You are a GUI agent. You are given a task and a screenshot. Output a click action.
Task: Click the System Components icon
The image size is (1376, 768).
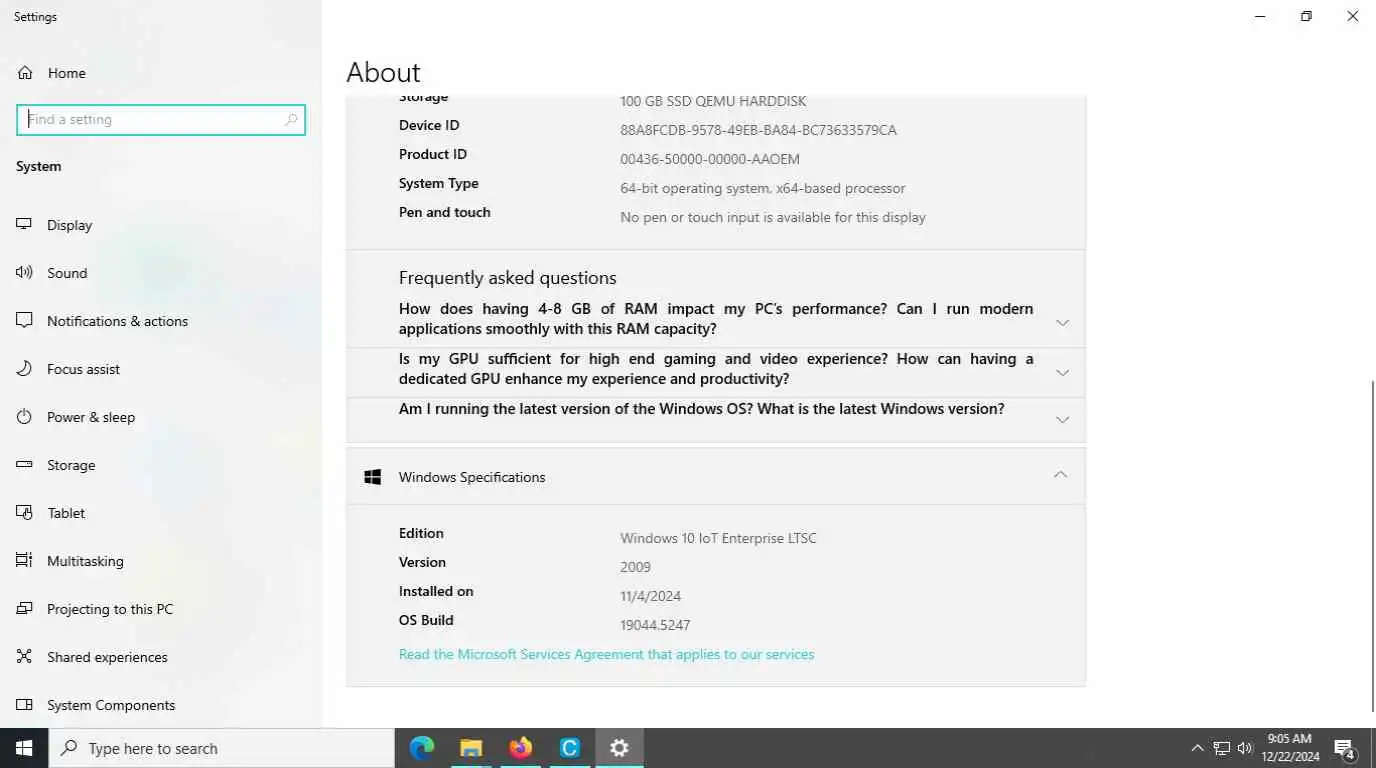point(25,705)
